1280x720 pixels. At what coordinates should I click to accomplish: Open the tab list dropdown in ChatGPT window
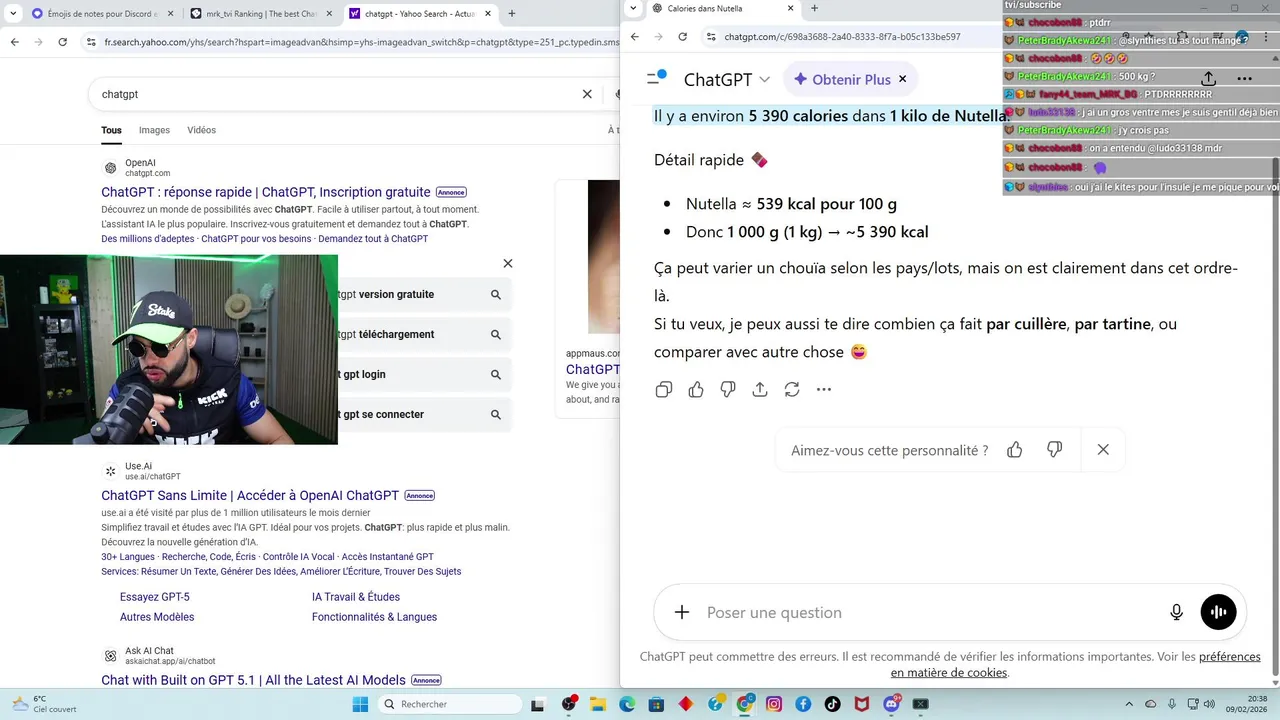tap(633, 8)
